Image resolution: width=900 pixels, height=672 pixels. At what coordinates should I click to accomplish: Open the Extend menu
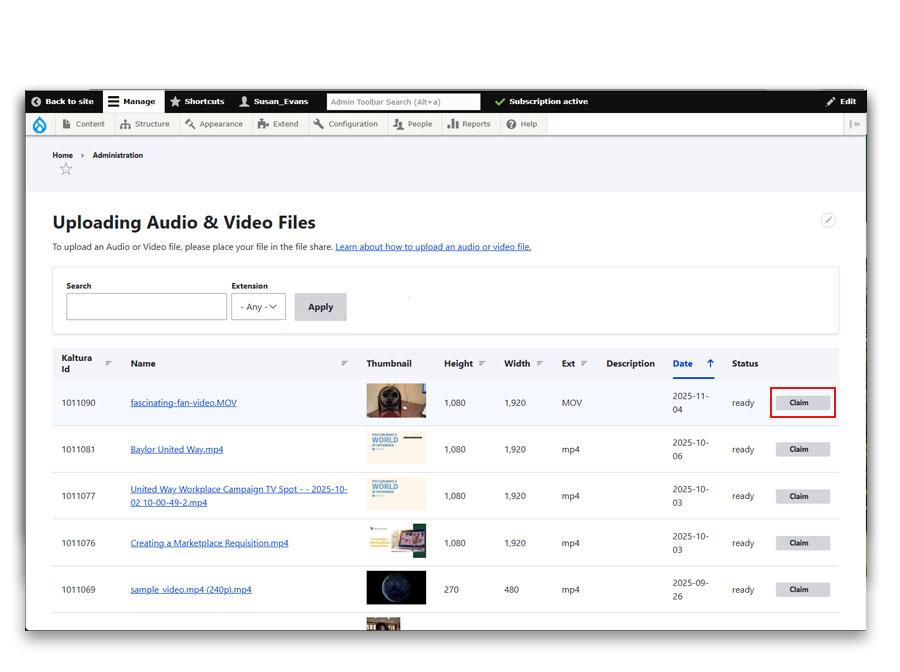click(x=278, y=124)
